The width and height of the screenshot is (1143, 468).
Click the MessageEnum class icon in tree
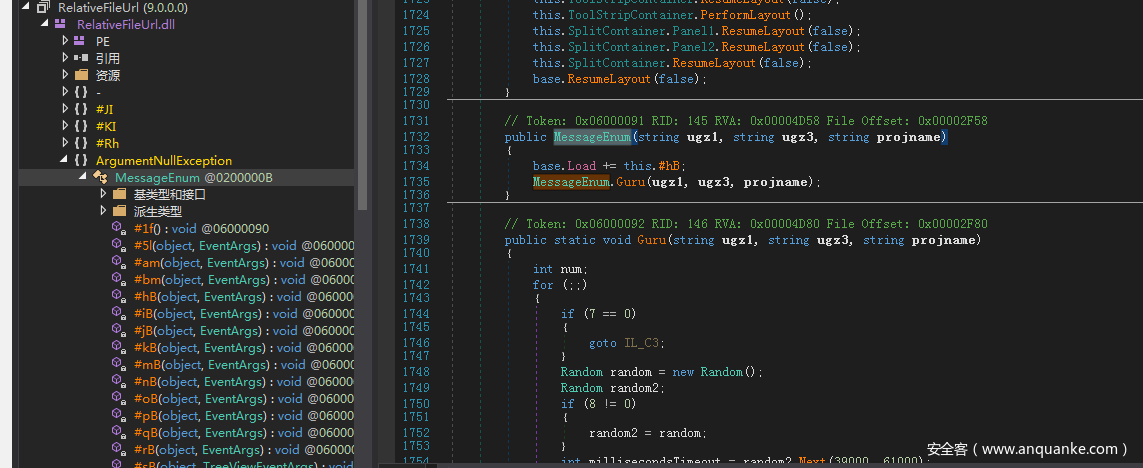pyautogui.click(x=100, y=177)
